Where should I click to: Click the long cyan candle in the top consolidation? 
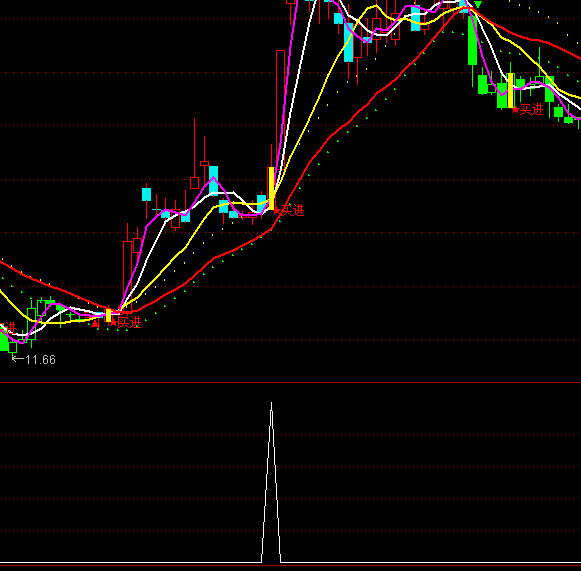pyautogui.click(x=348, y=42)
